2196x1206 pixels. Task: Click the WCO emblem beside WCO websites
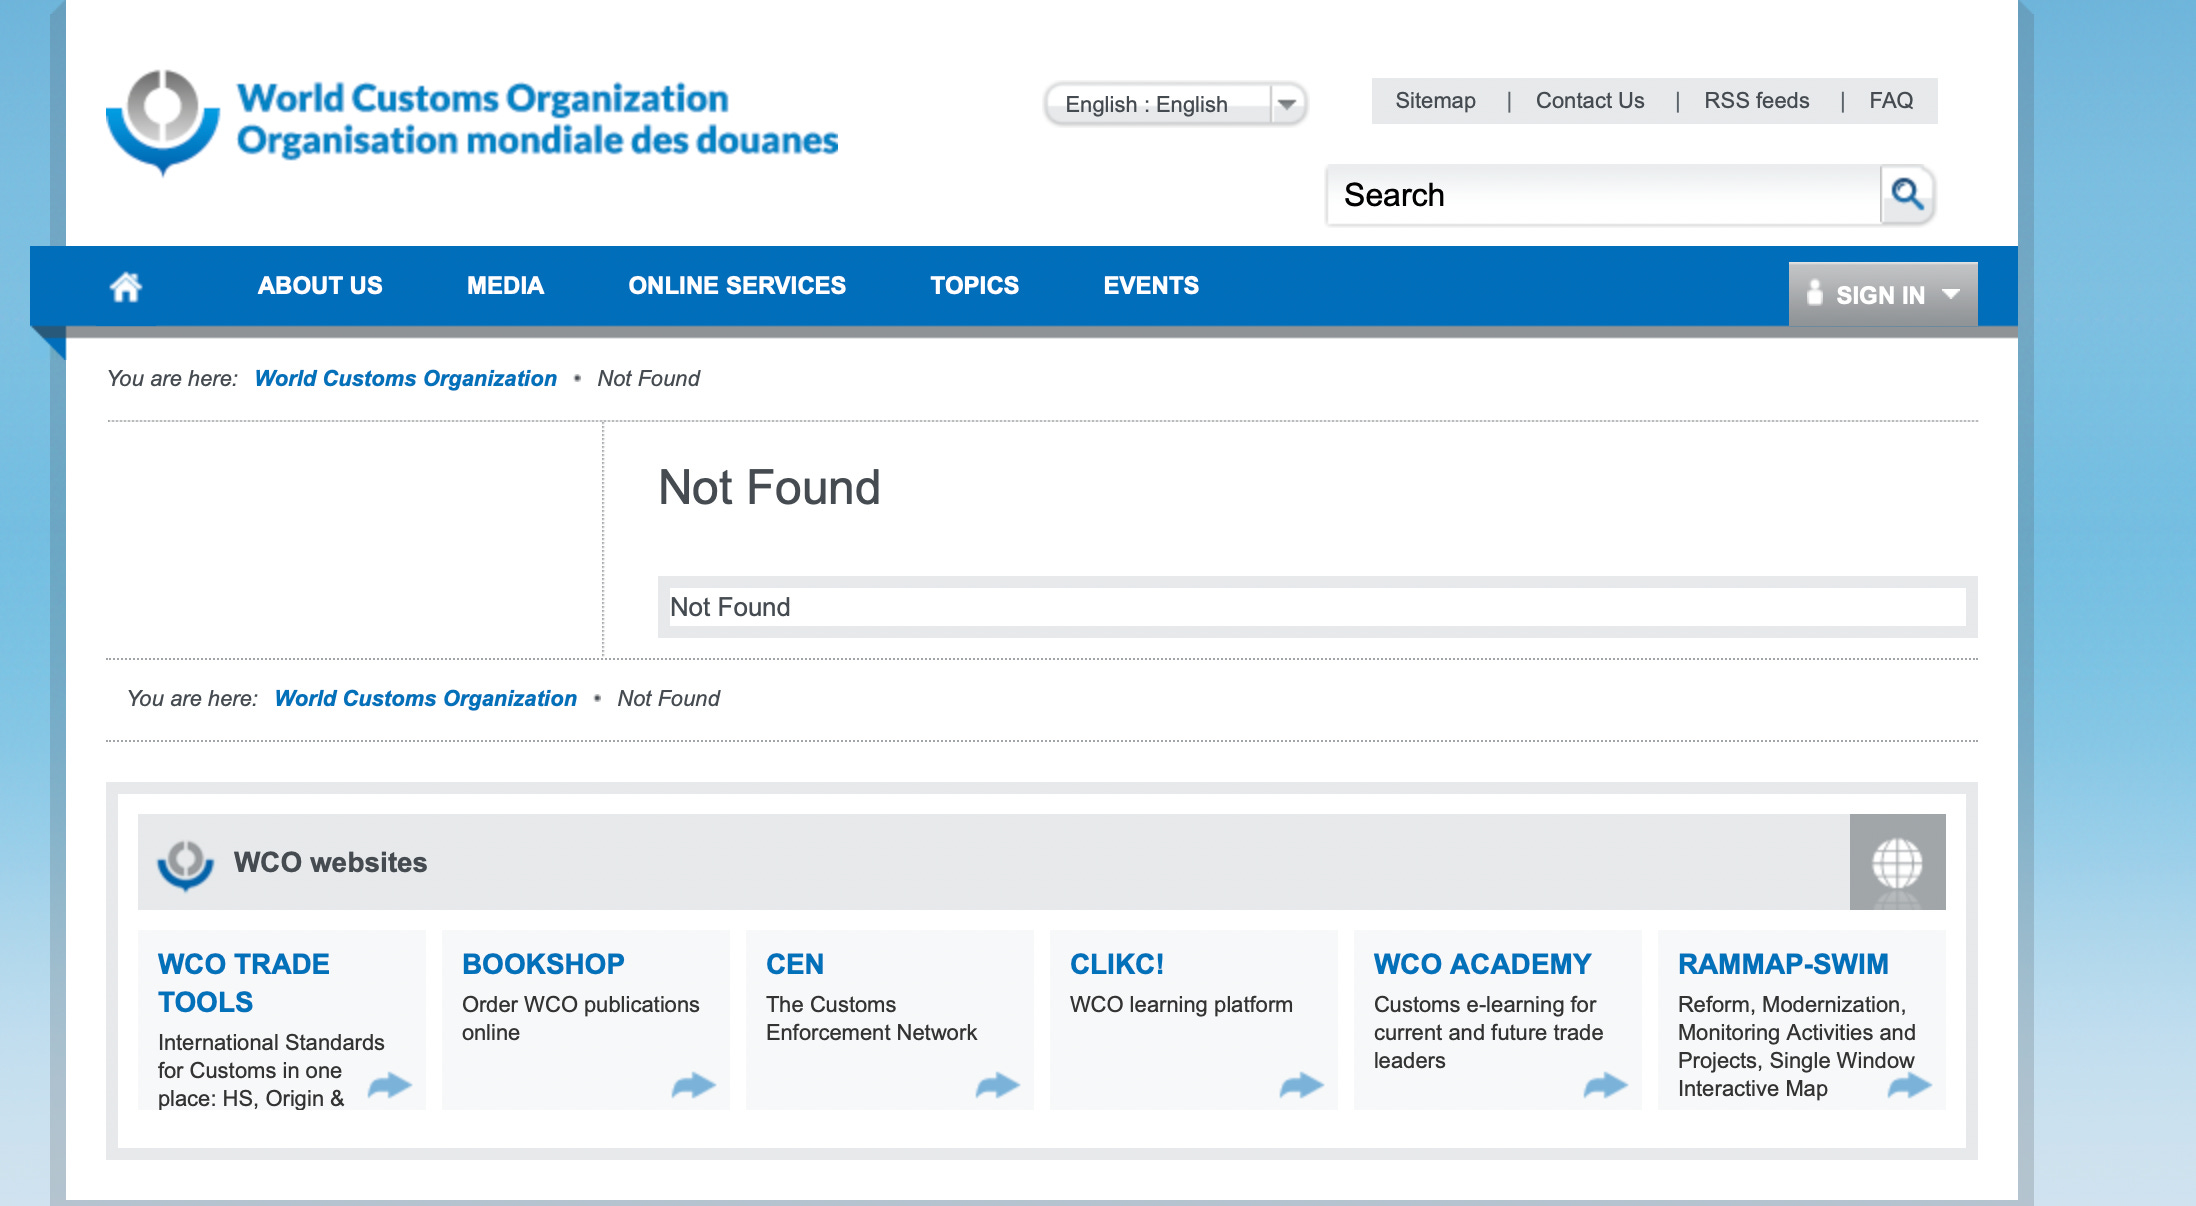[186, 864]
